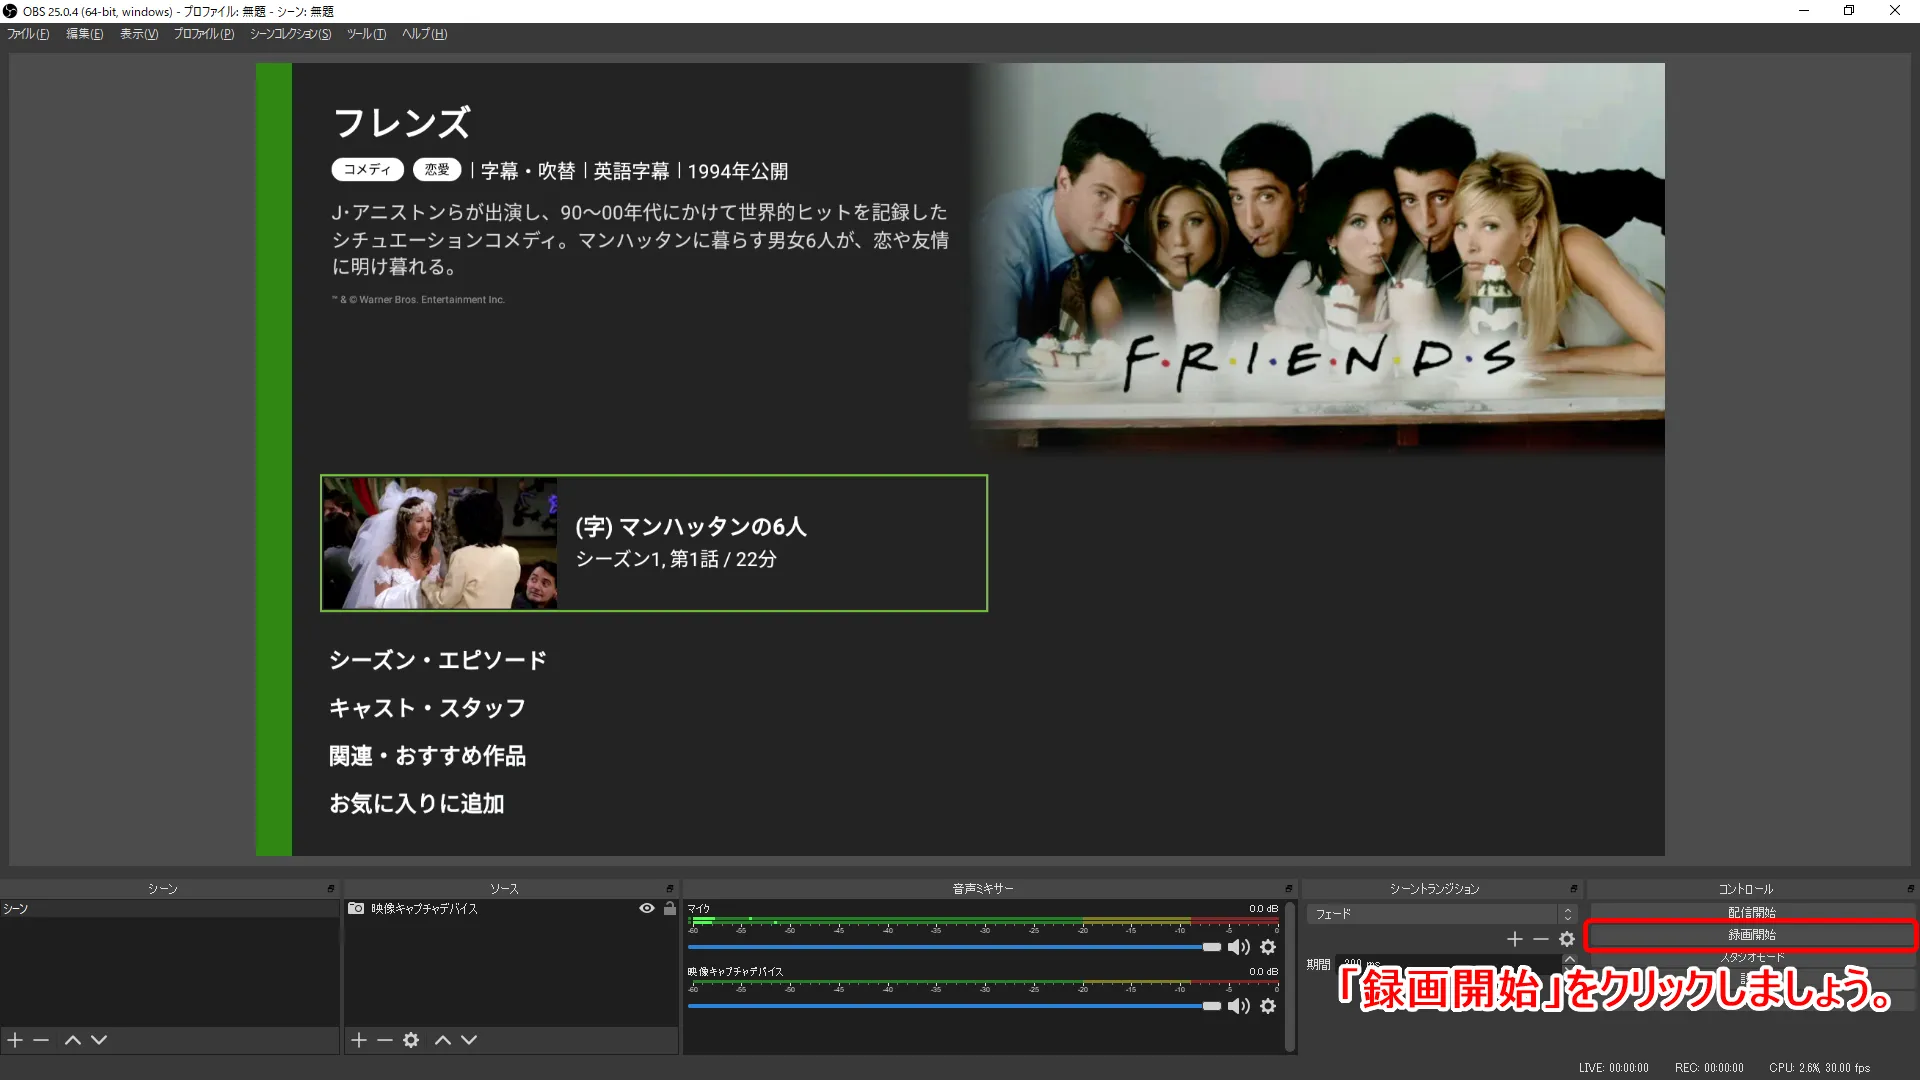Open the プロファイル menu

pyautogui.click(x=204, y=34)
